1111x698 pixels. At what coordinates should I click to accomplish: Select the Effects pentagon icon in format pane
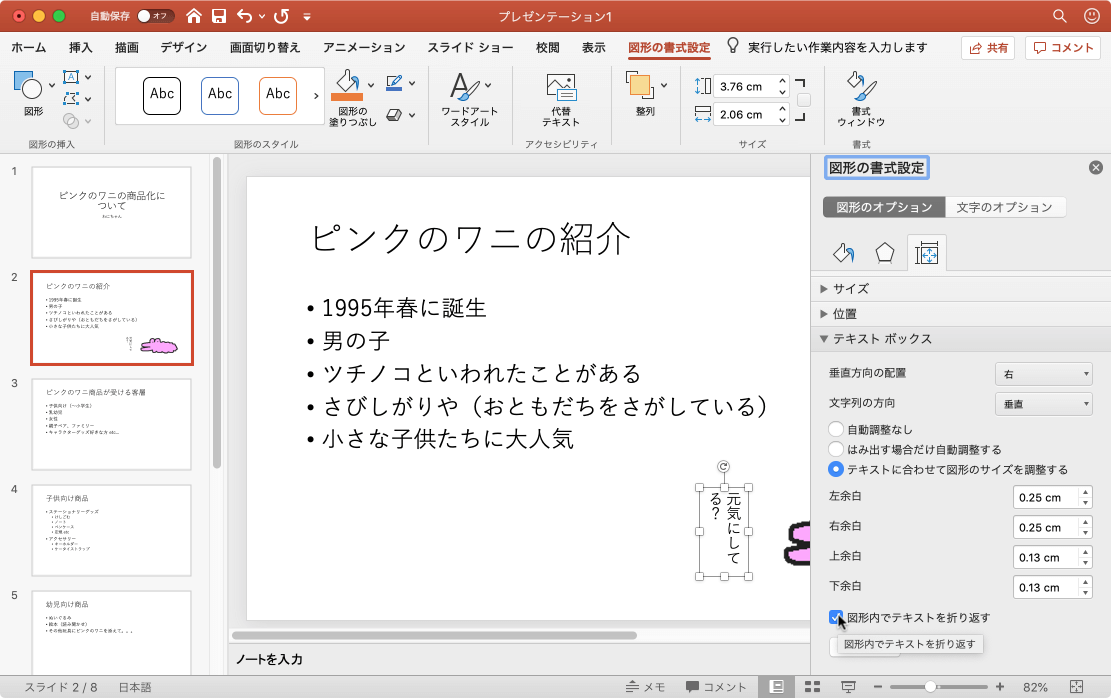pos(885,253)
